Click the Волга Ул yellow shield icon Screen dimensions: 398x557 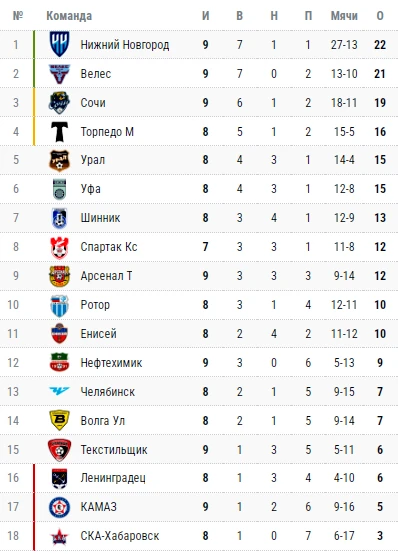click(59, 420)
